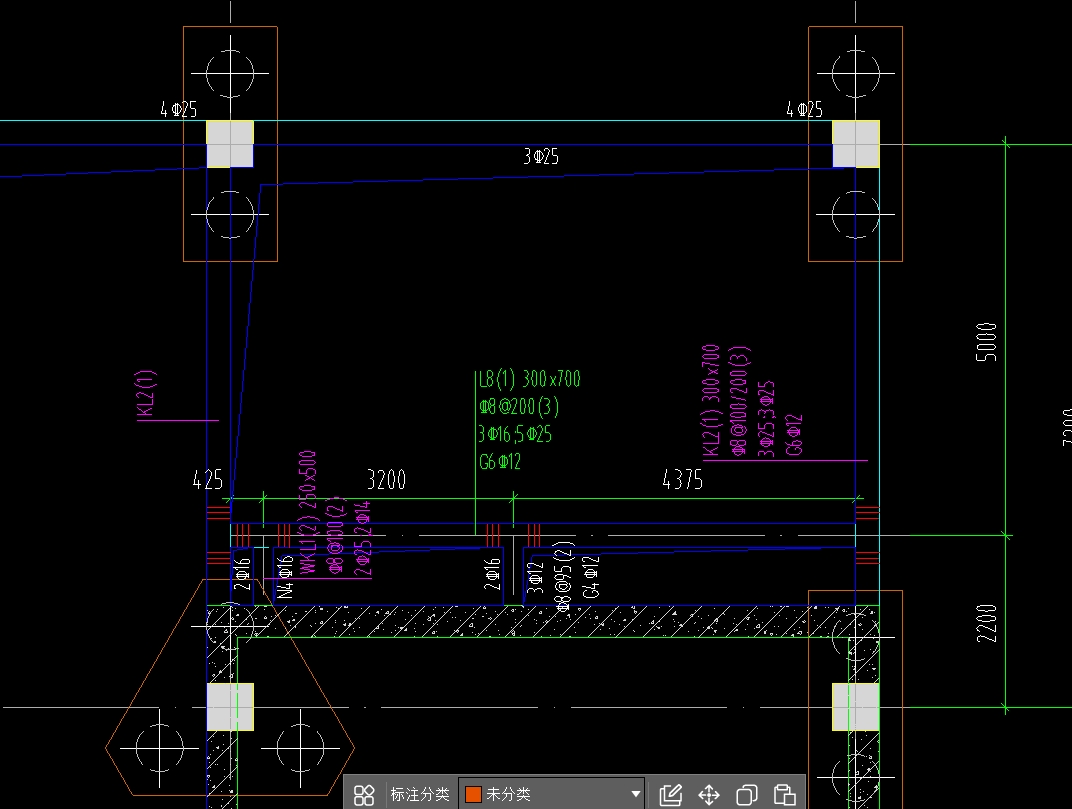Click the 4375 dimension value
1072x809 pixels.
pos(682,479)
